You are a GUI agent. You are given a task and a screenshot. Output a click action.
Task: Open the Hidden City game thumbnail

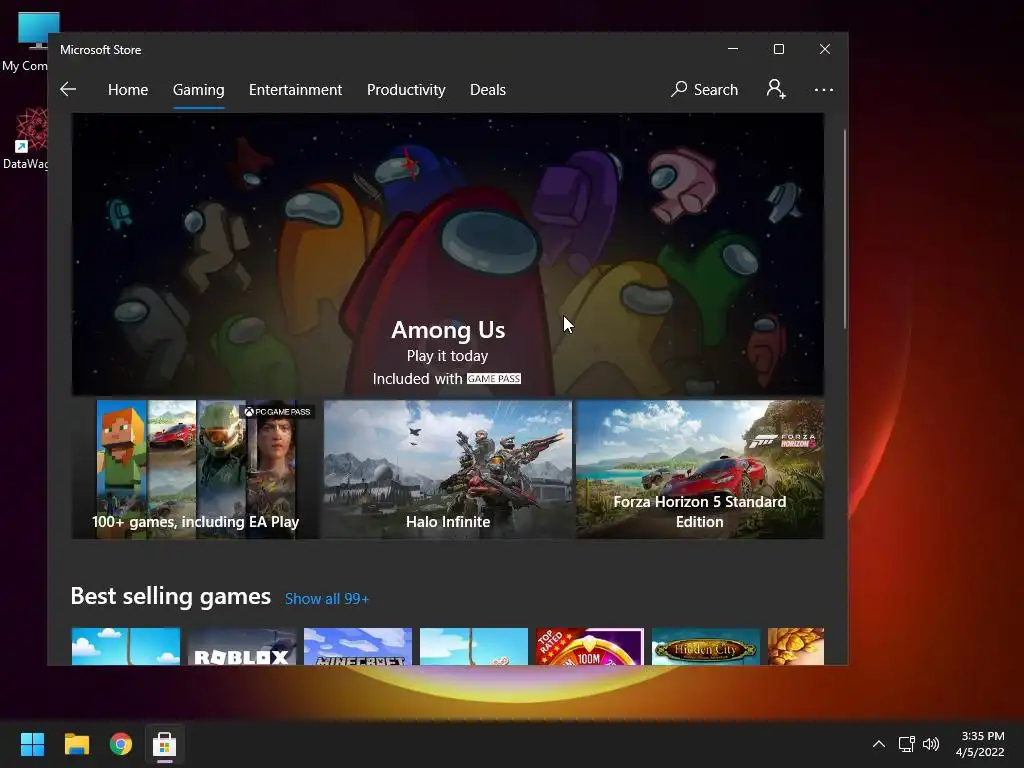(706, 647)
